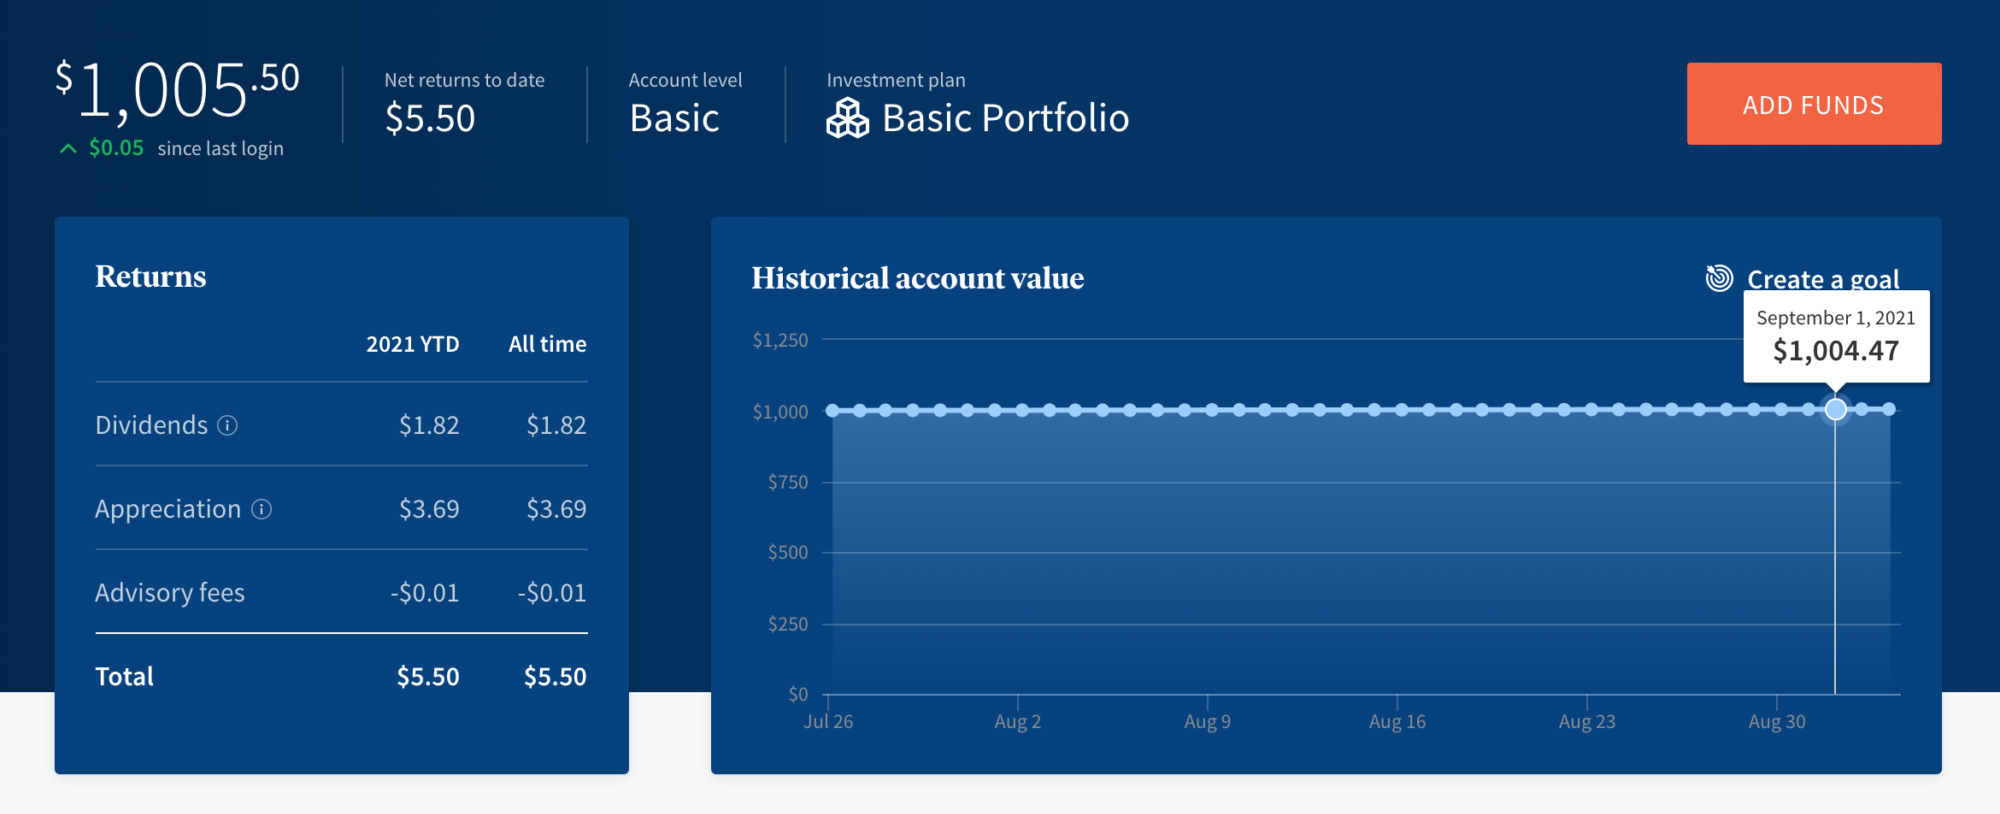The image size is (2000, 814).
Task: Click the Aug 16 axis label
Action: [x=1397, y=721]
